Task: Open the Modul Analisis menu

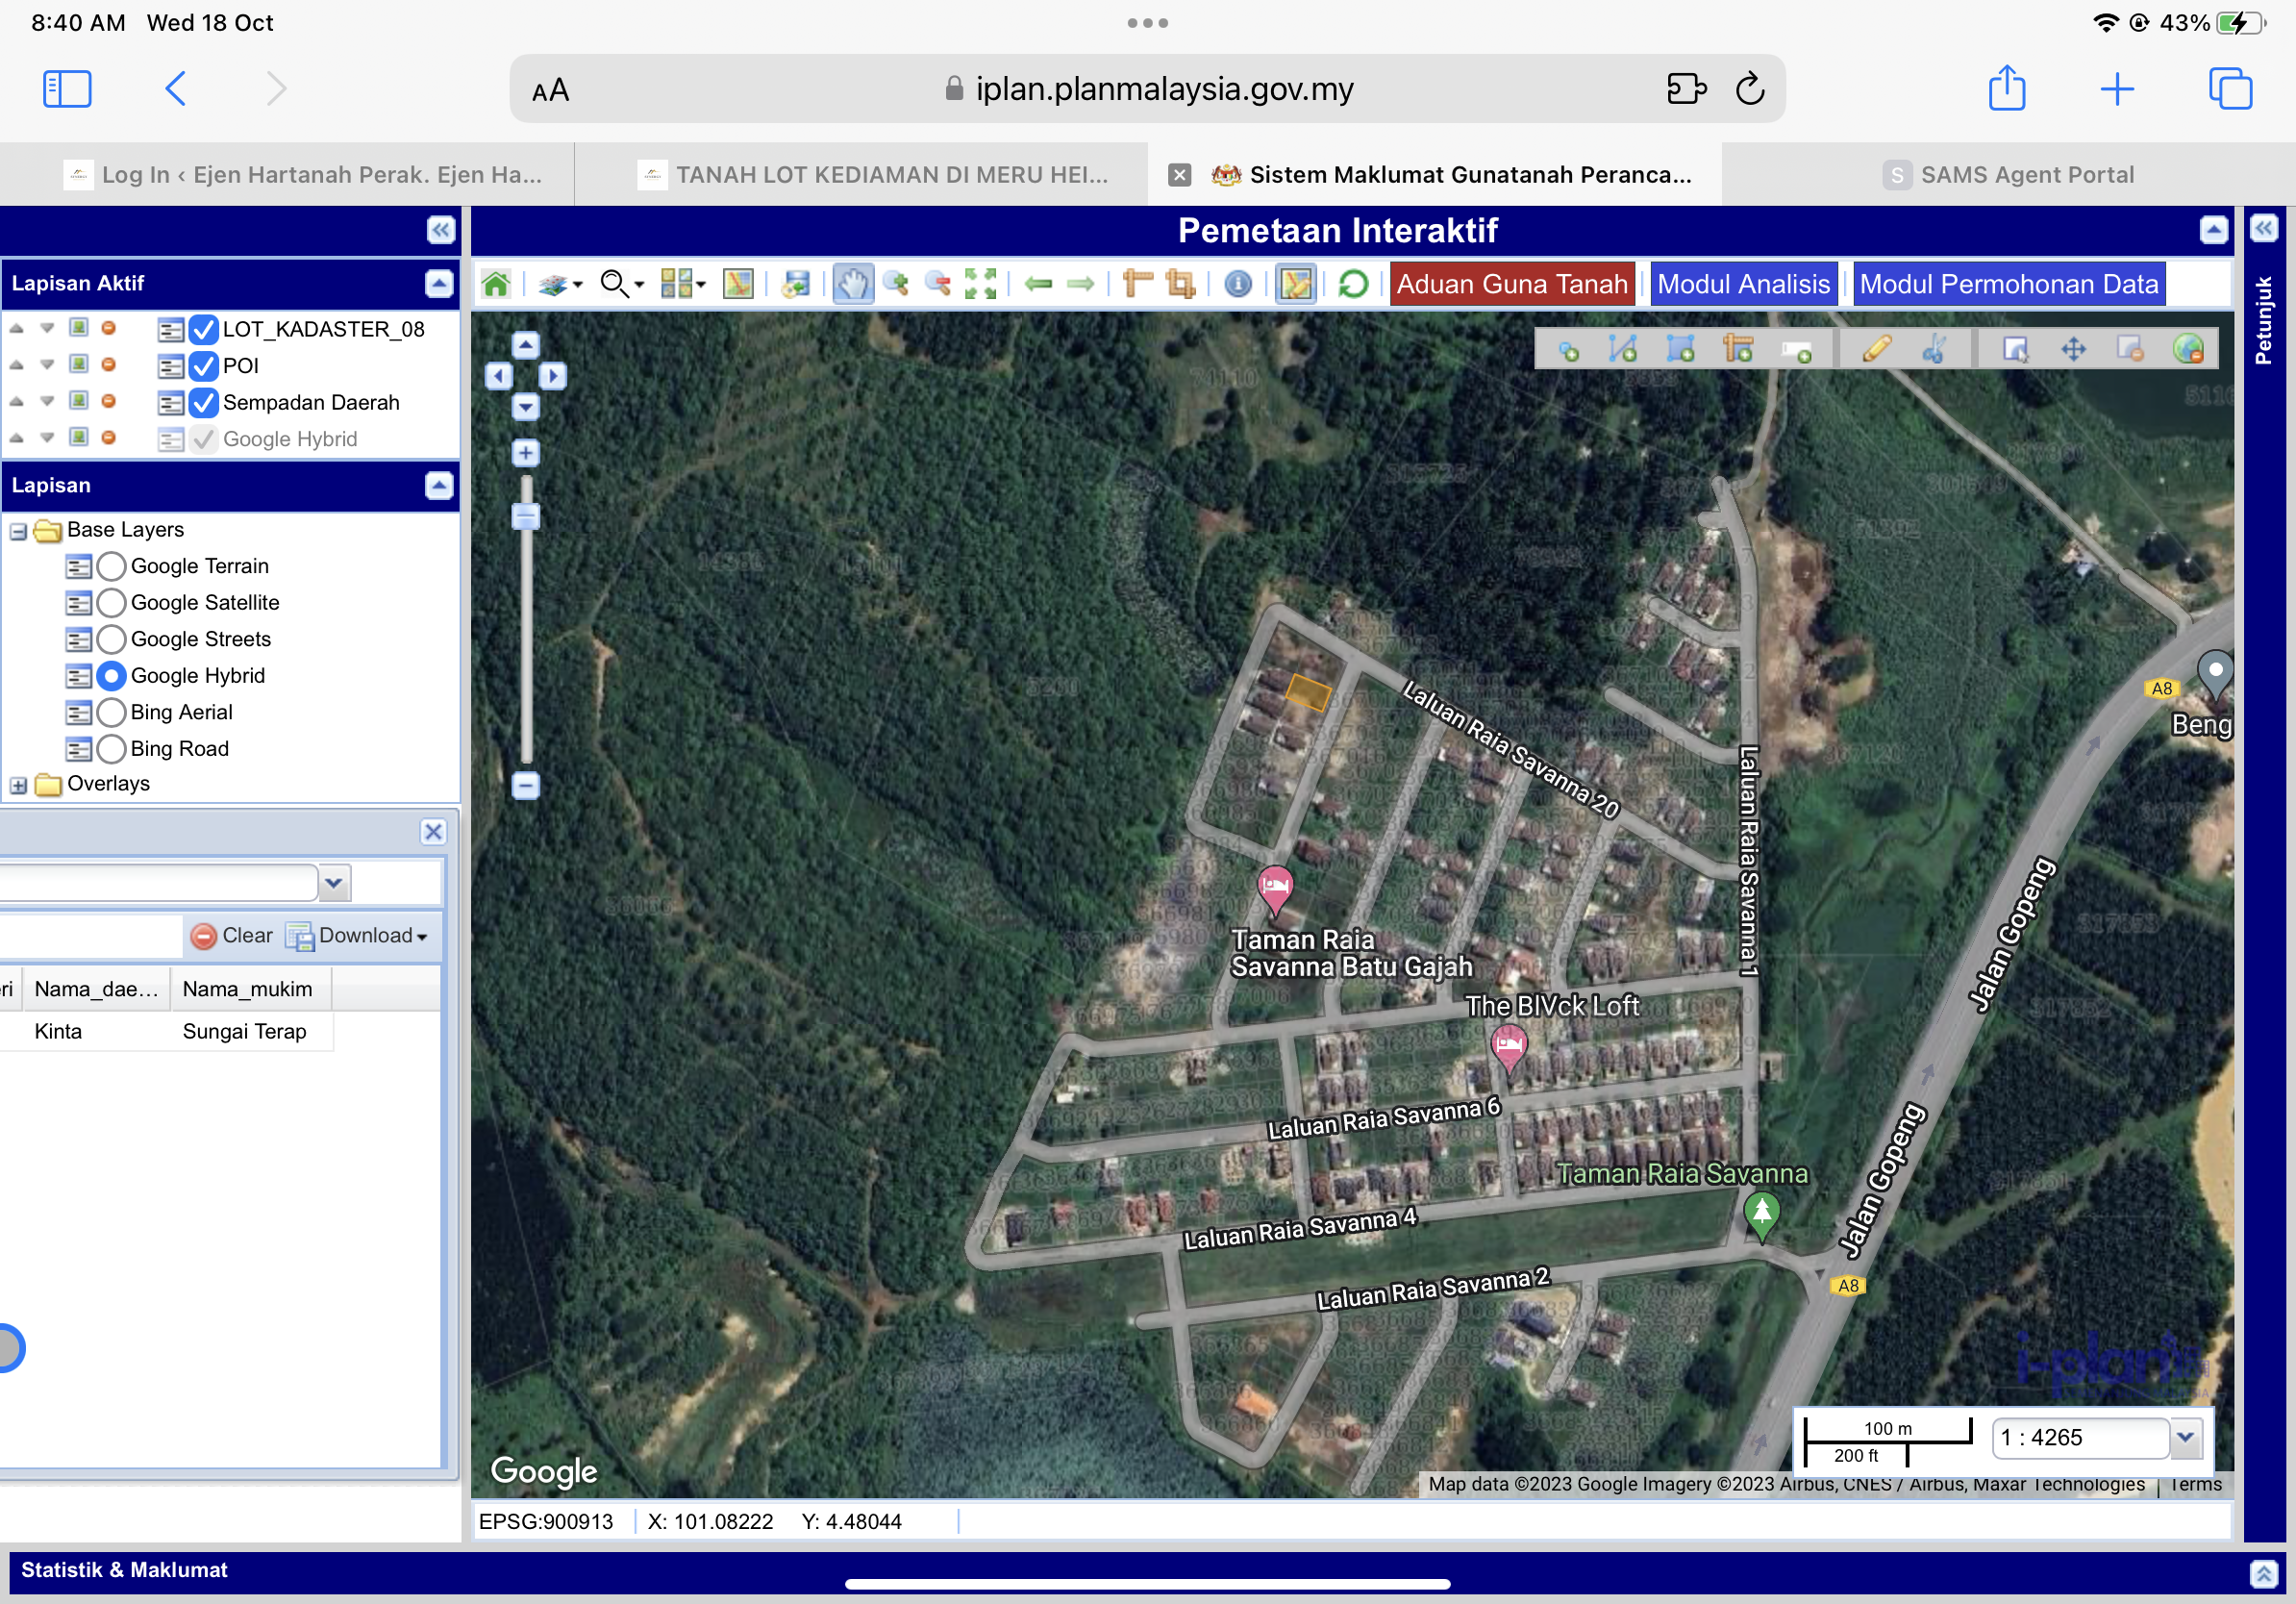Action: pos(1743,284)
